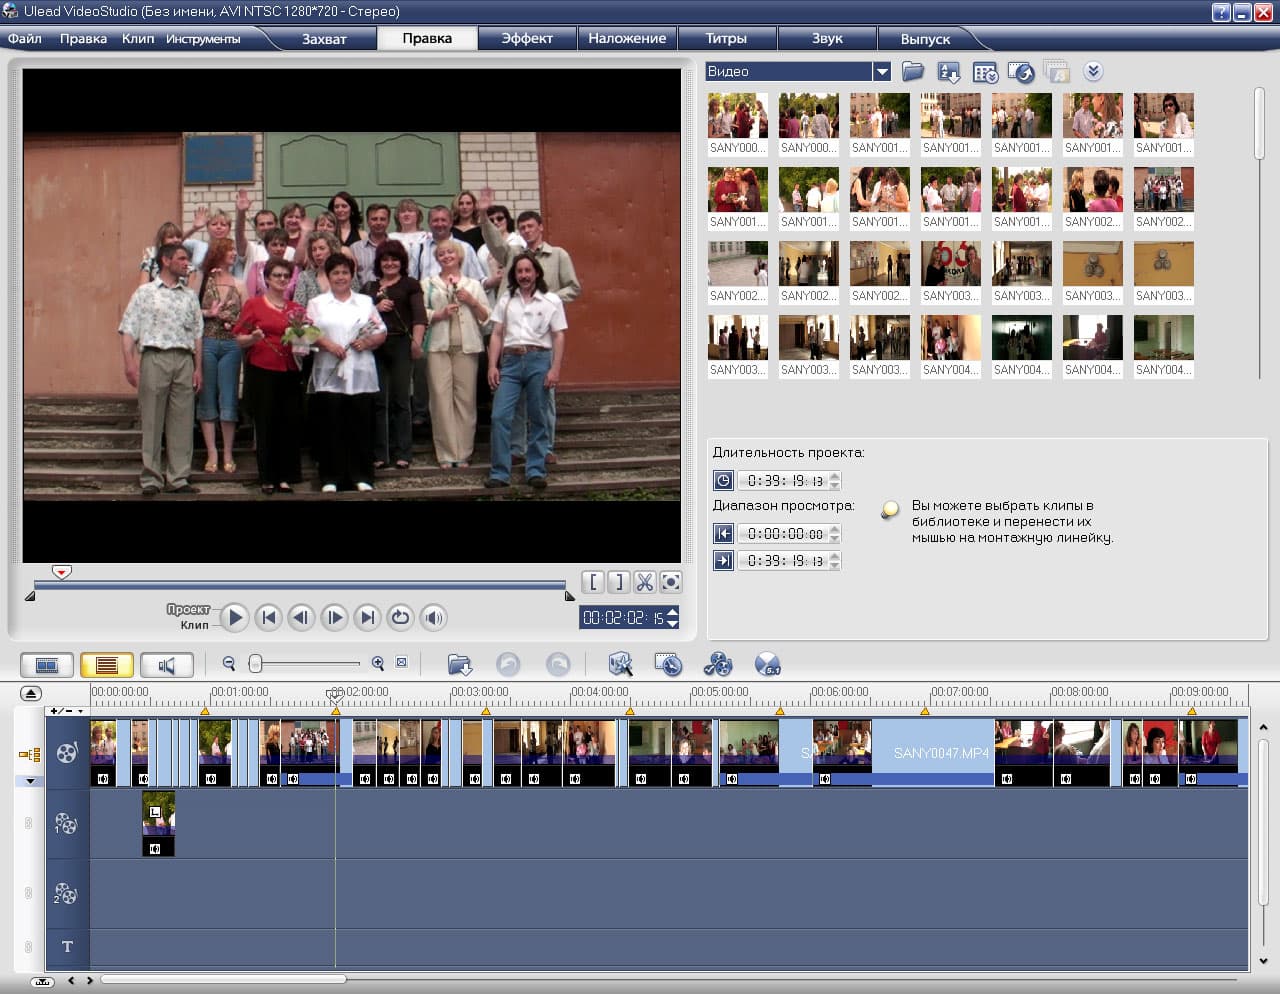Click the insert media files folder icon
Image resolution: width=1280 pixels, height=994 pixels.
pyautogui.click(x=459, y=665)
